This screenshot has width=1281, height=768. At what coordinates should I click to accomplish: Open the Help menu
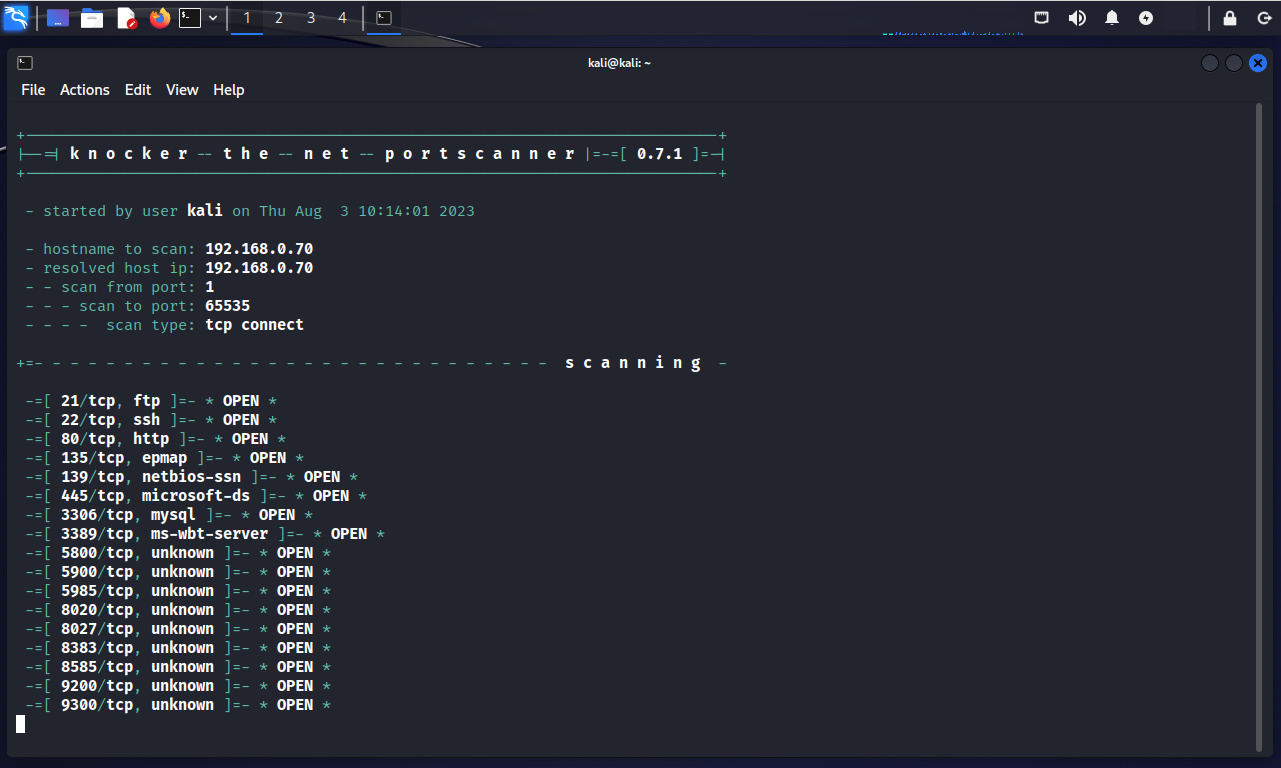pos(229,90)
